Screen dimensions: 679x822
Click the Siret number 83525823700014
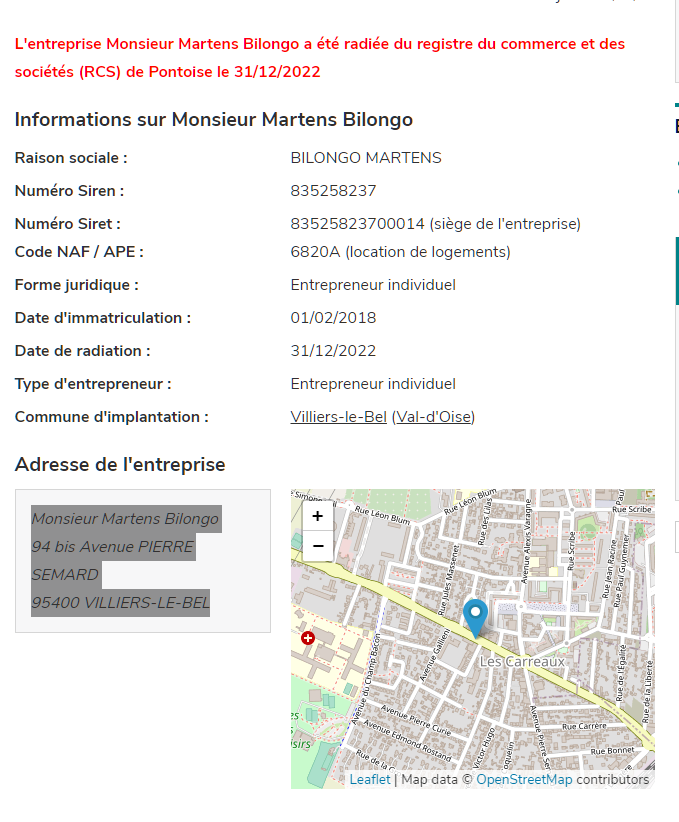coord(357,224)
